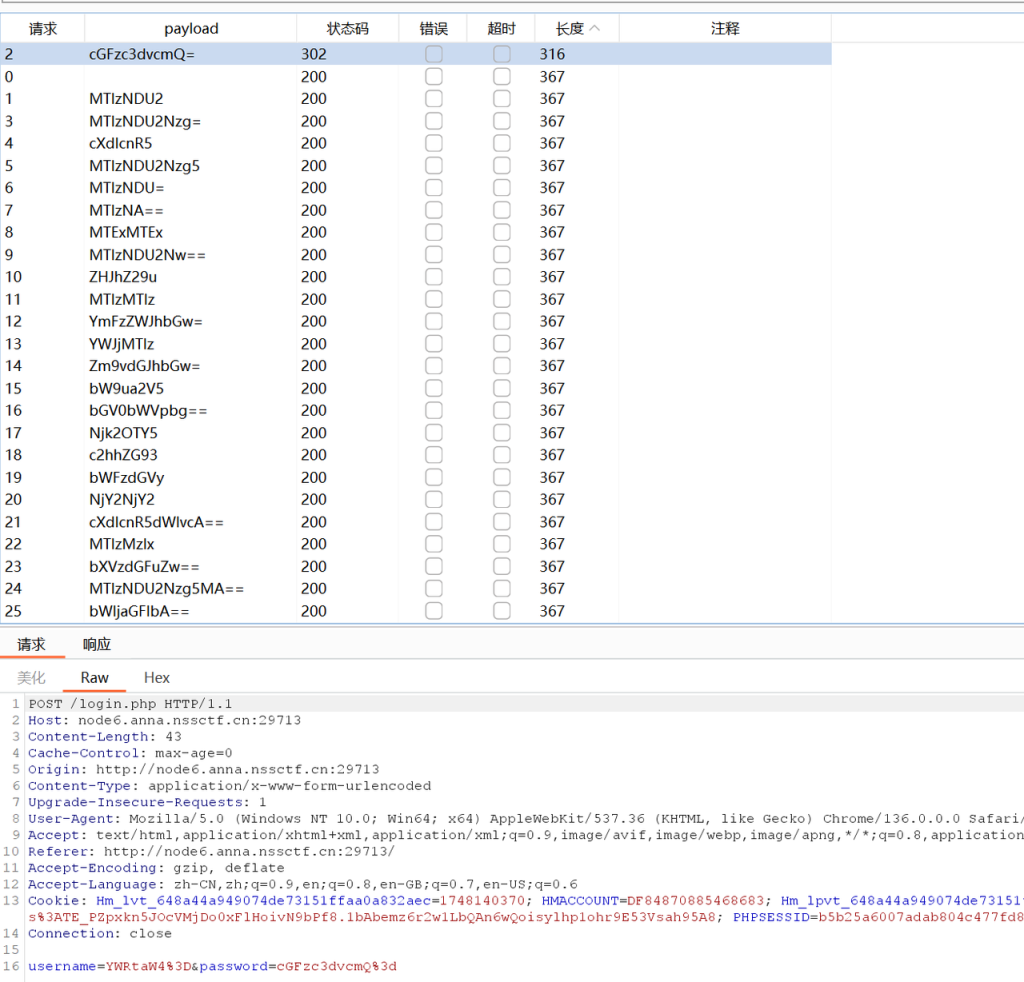Click length value 316
1024x982 pixels.
[552, 54]
